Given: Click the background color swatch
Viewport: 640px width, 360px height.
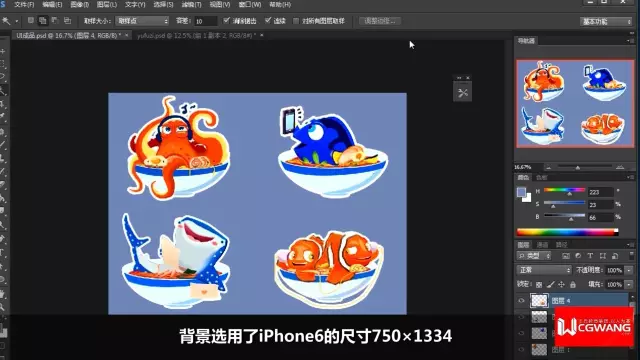Looking at the screenshot, I should (x=528, y=199).
